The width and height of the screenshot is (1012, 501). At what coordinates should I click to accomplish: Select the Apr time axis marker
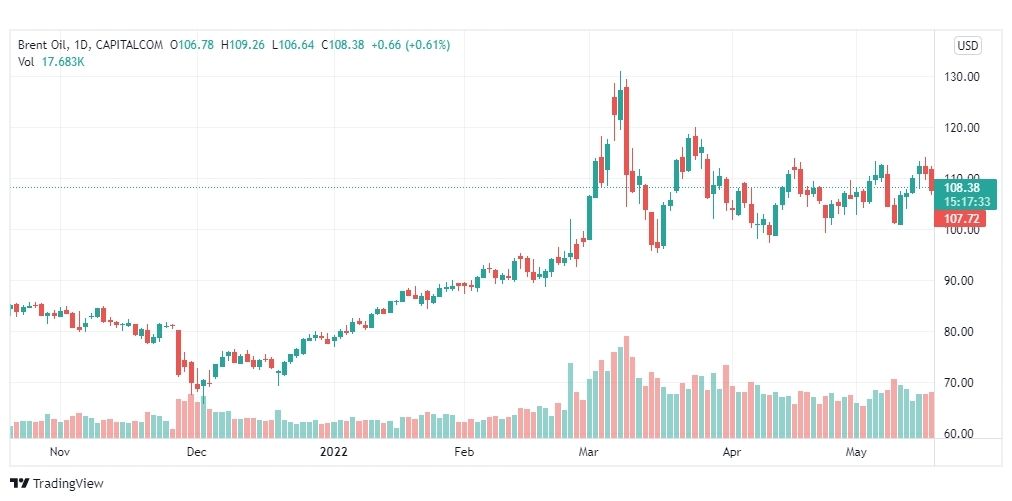point(732,452)
